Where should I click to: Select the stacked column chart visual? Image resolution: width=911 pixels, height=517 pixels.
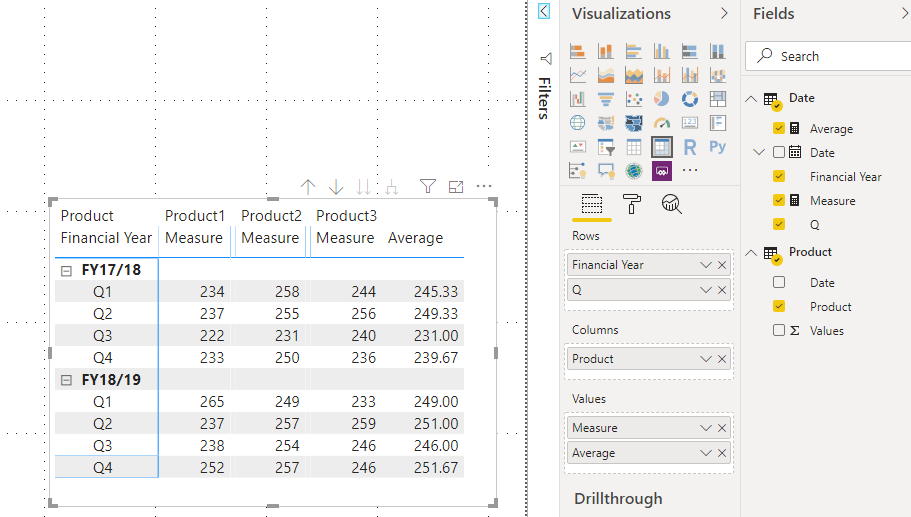point(605,51)
